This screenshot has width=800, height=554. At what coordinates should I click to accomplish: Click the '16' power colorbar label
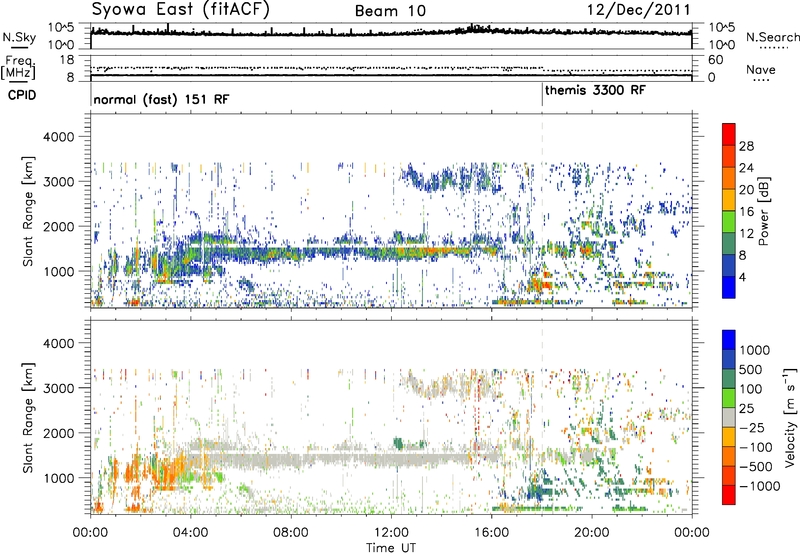click(x=746, y=212)
